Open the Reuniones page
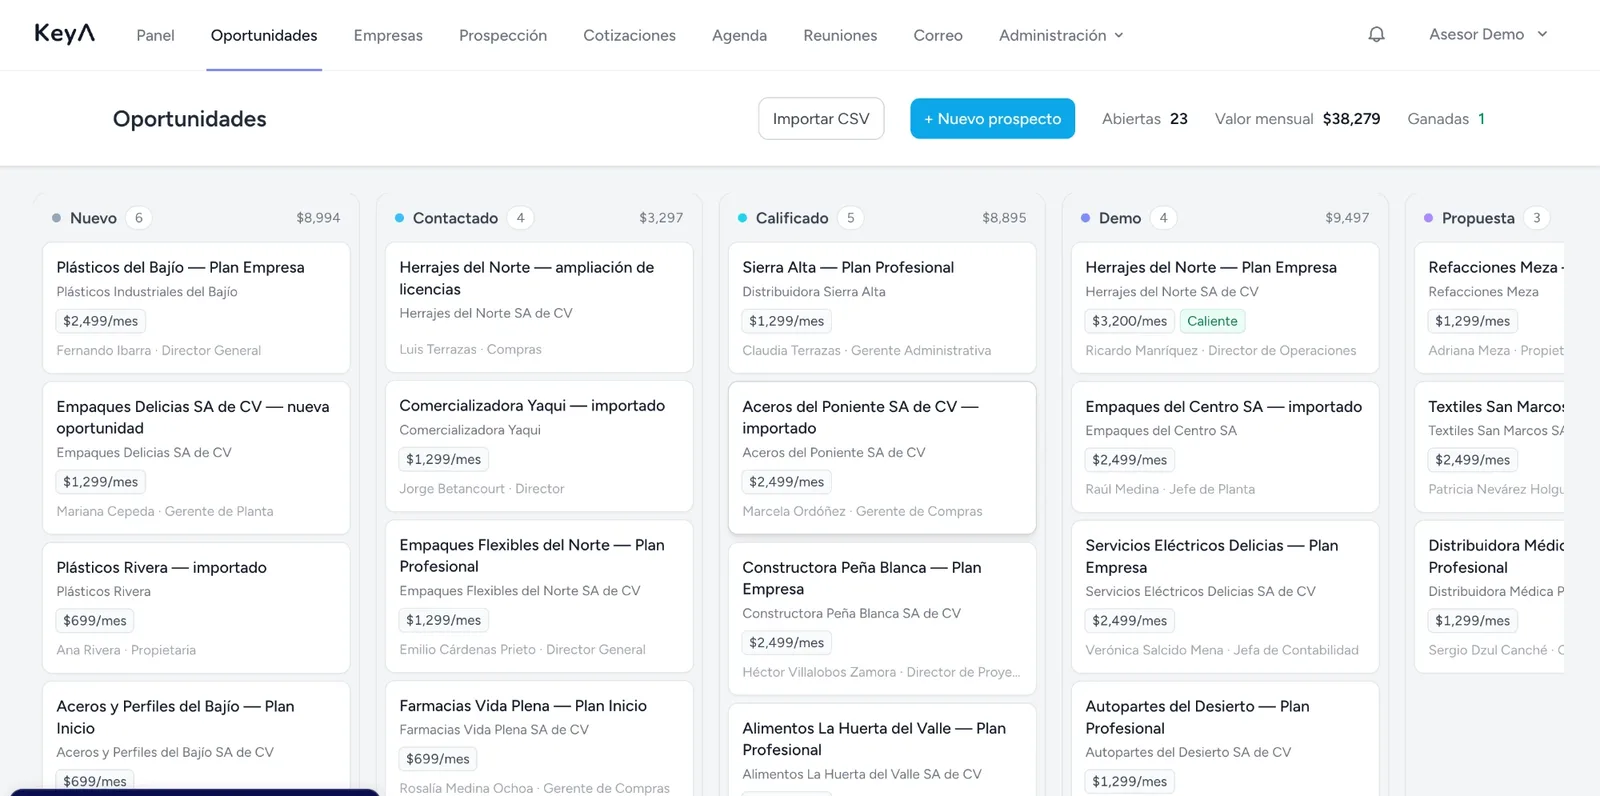The height and width of the screenshot is (796, 1600). (x=840, y=35)
